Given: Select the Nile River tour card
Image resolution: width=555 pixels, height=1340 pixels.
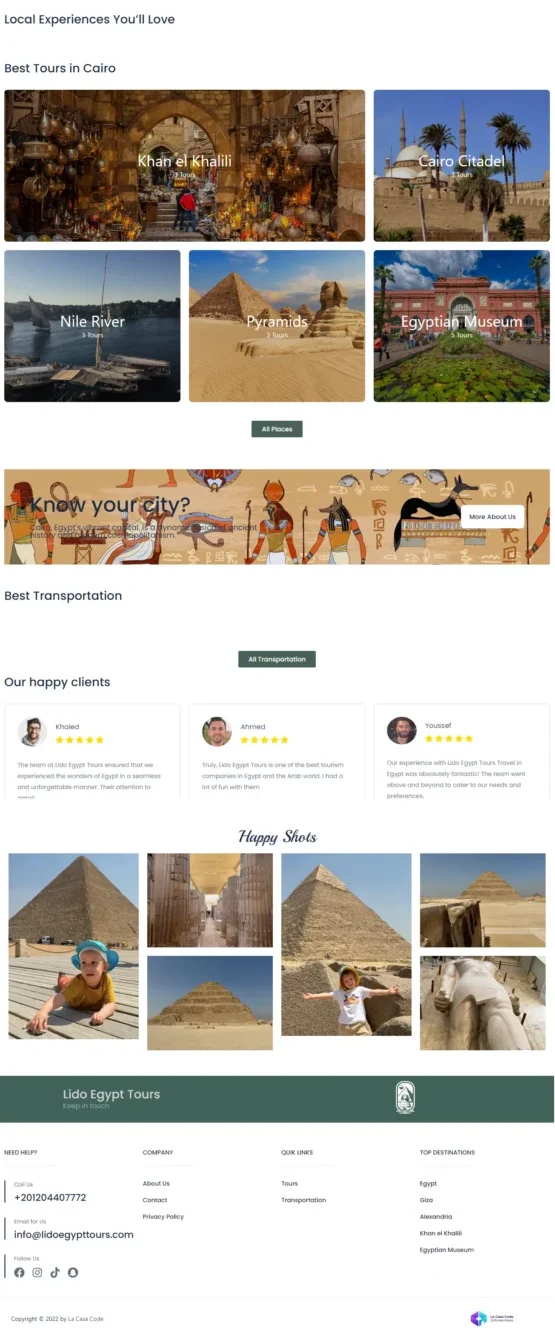Looking at the screenshot, I should 92,326.
